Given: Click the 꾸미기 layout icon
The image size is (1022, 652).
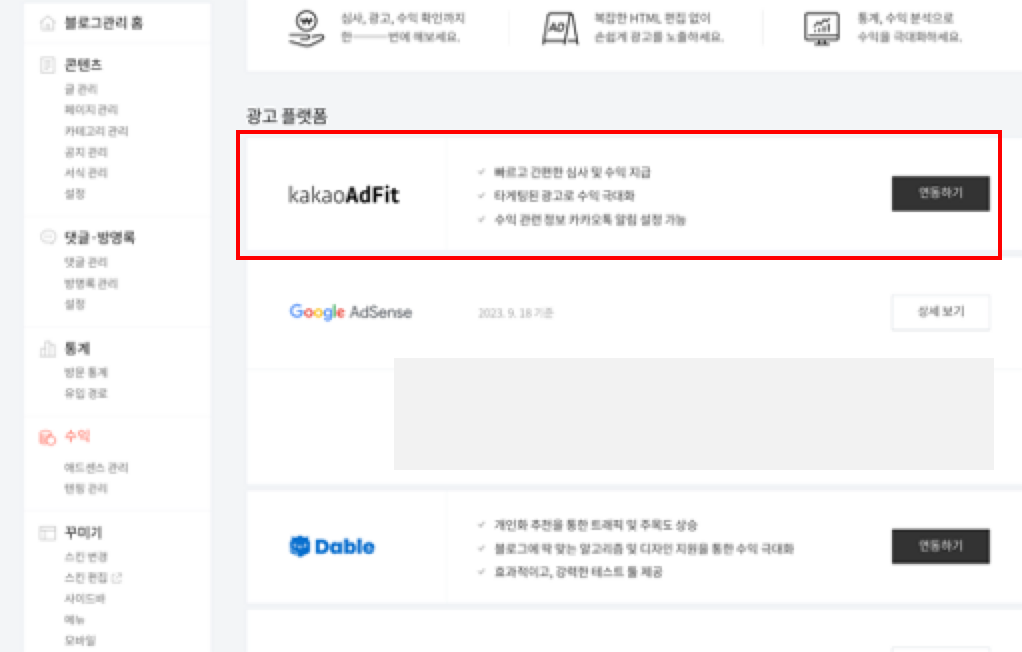Looking at the screenshot, I should click(x=48, y=533).
